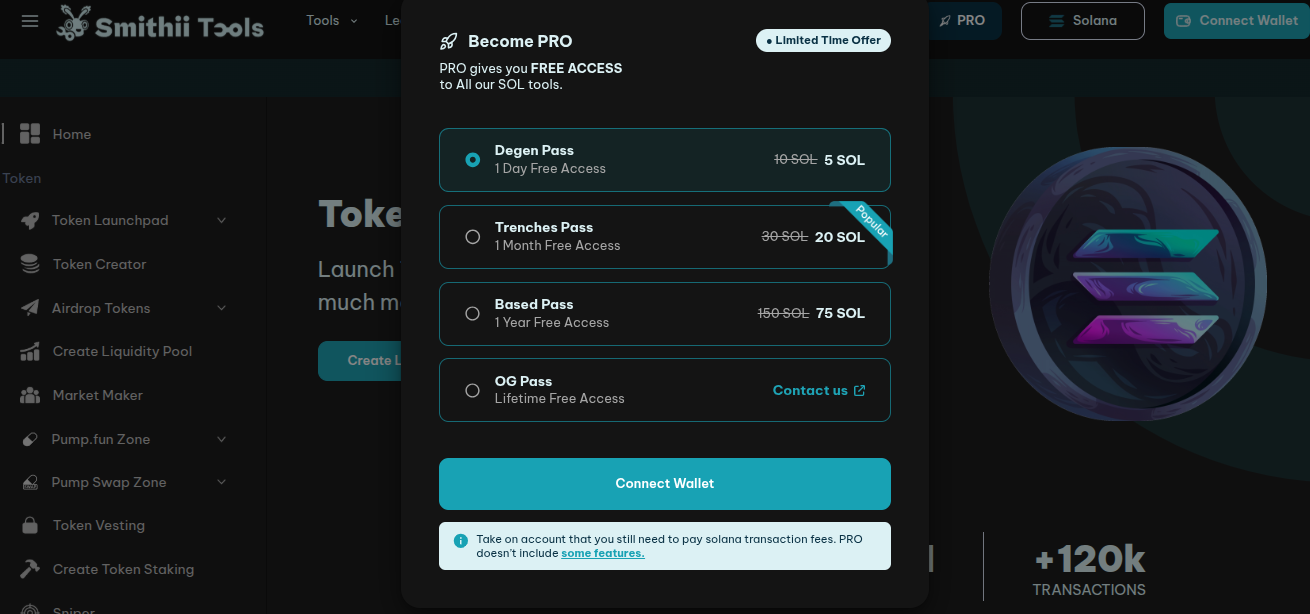Expand the Airdrop Tokens sidebar section

click(x=222, y=308)
